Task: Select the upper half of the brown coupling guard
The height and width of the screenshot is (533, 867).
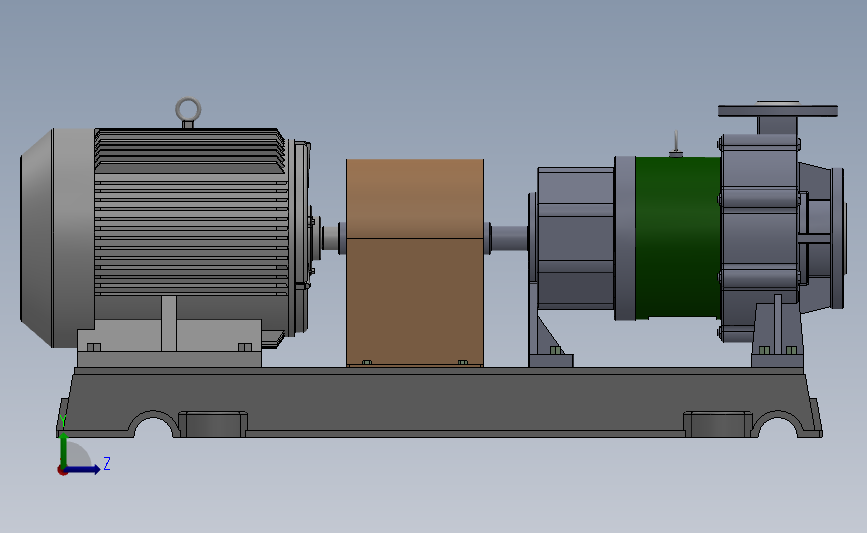Action: point(415,199)
